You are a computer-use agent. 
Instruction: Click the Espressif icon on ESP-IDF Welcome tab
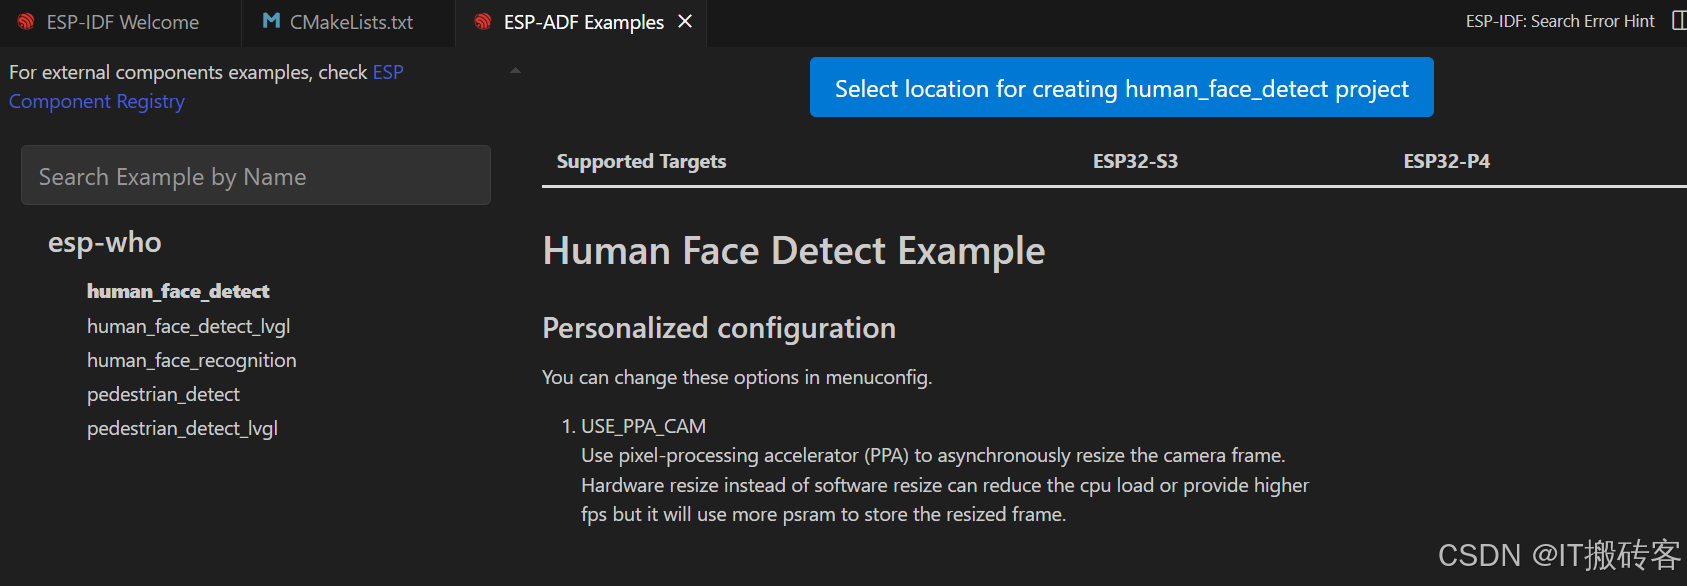(24, 21)
